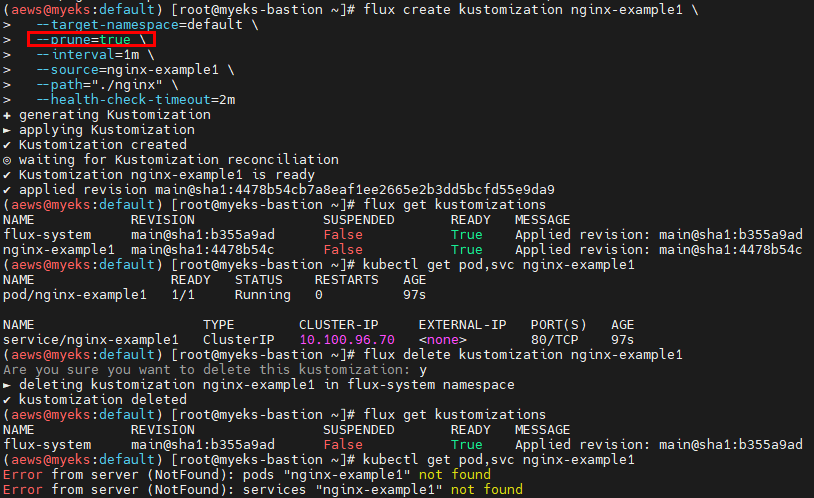
Task: Click 'nginx-example1' name in kustomizations table
Action: [59, 250]
